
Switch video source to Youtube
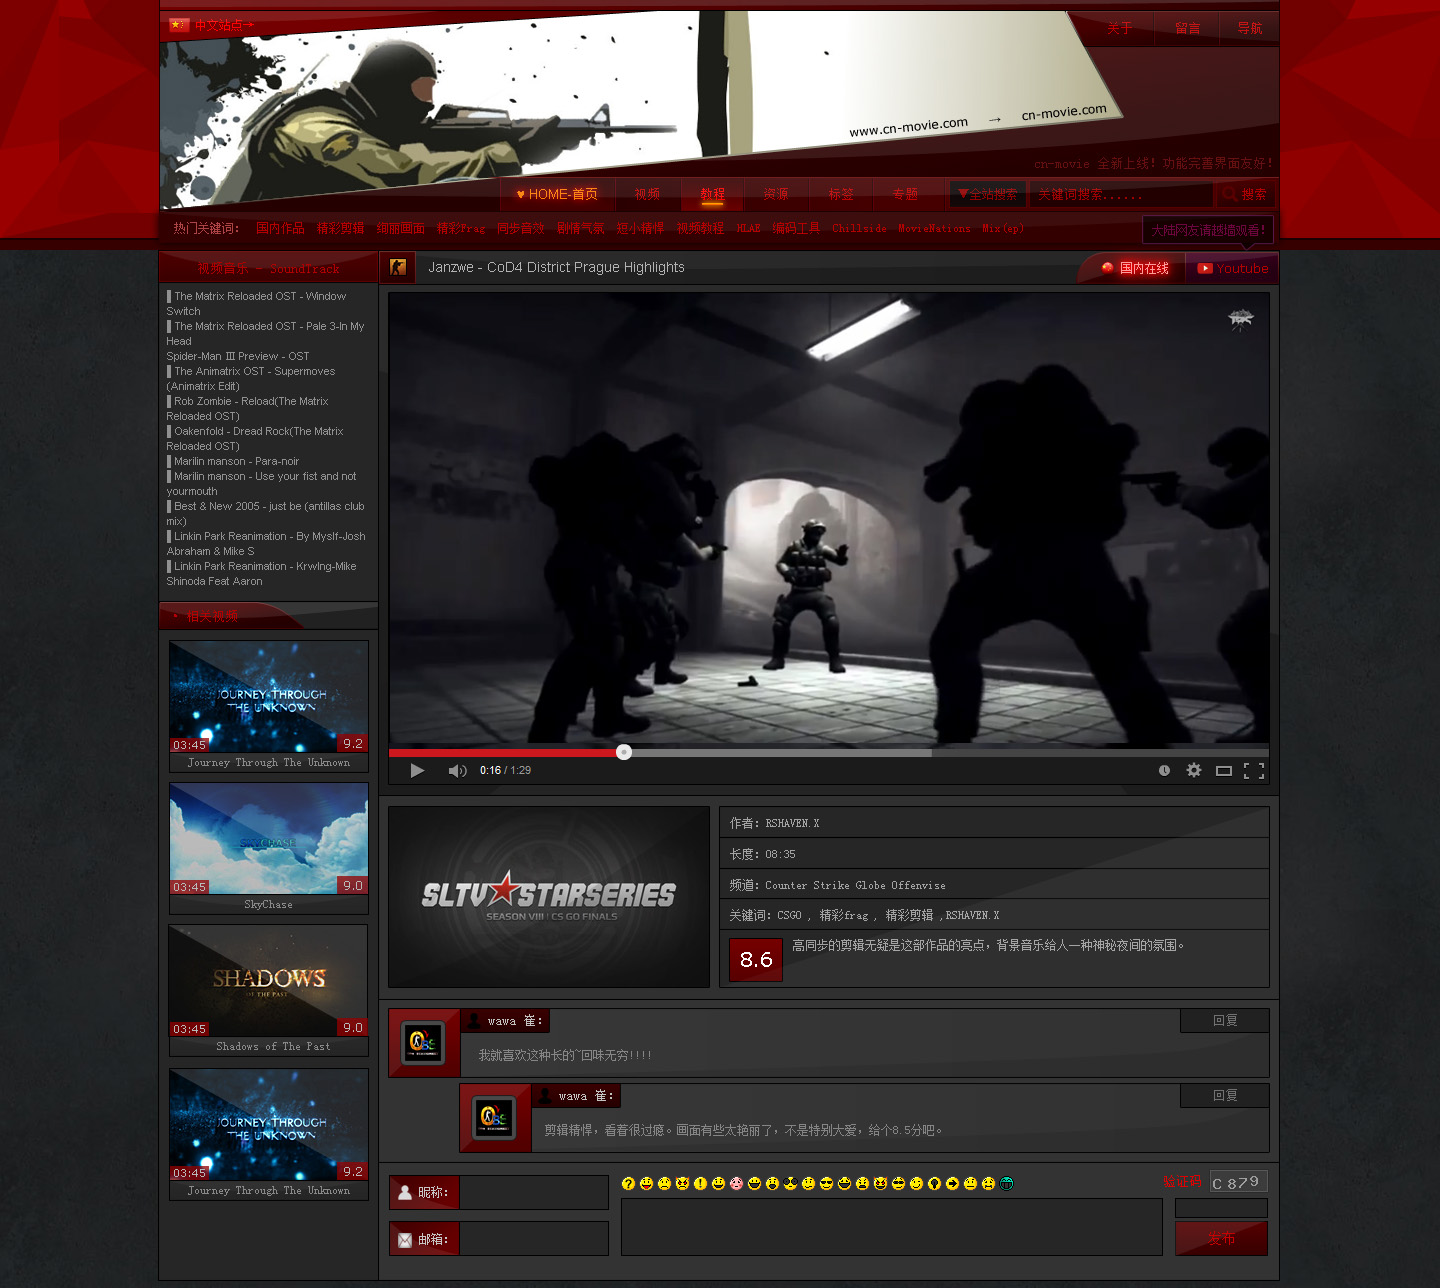1232,268
